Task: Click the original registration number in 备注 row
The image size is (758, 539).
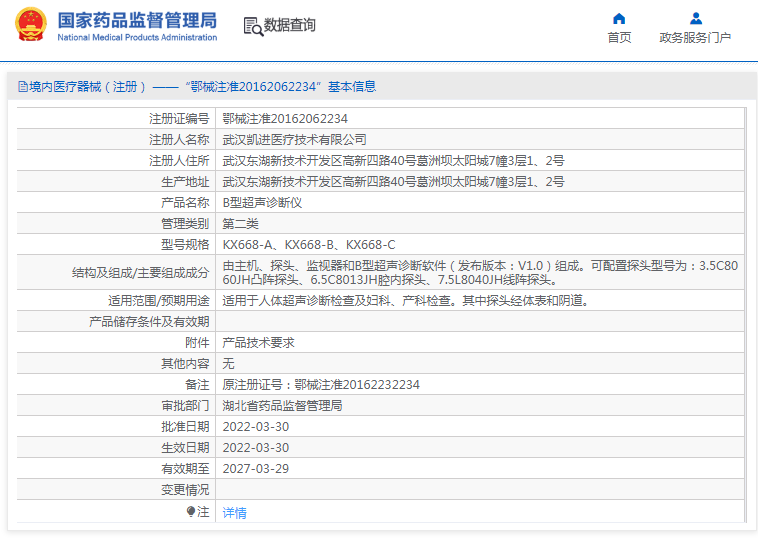Action: 320,384
